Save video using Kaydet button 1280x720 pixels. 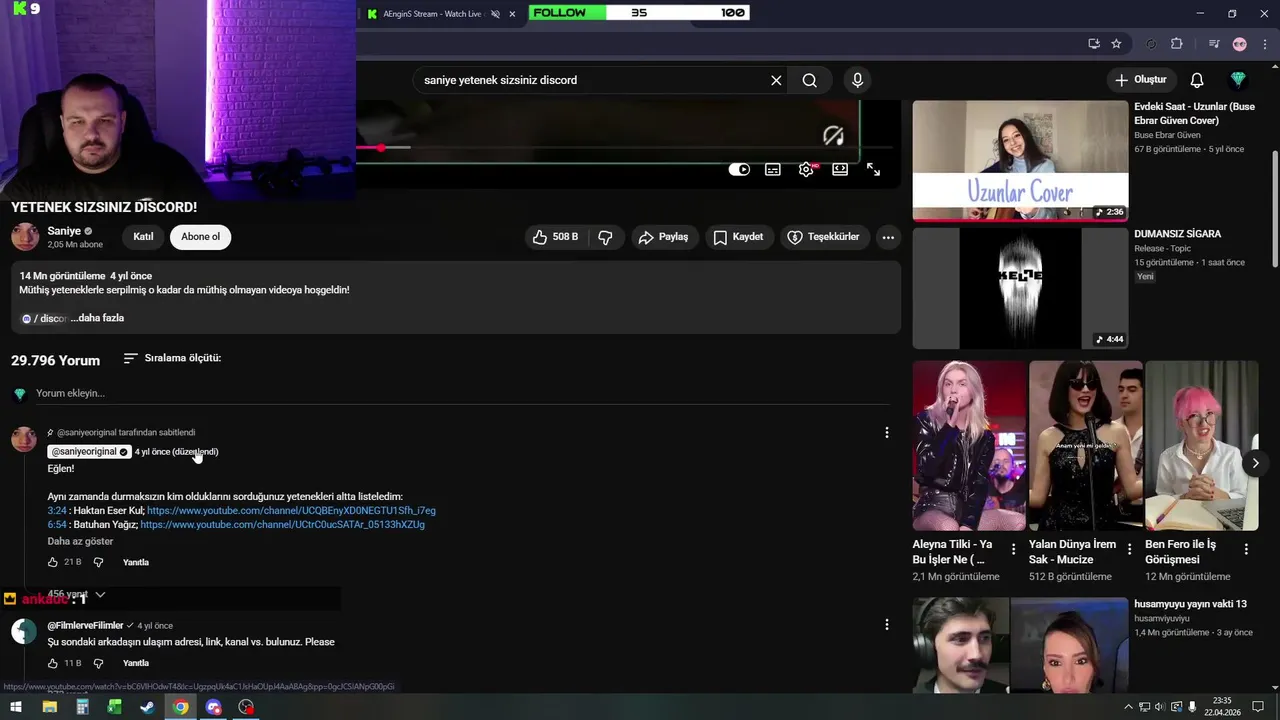[x=738, y=237]
